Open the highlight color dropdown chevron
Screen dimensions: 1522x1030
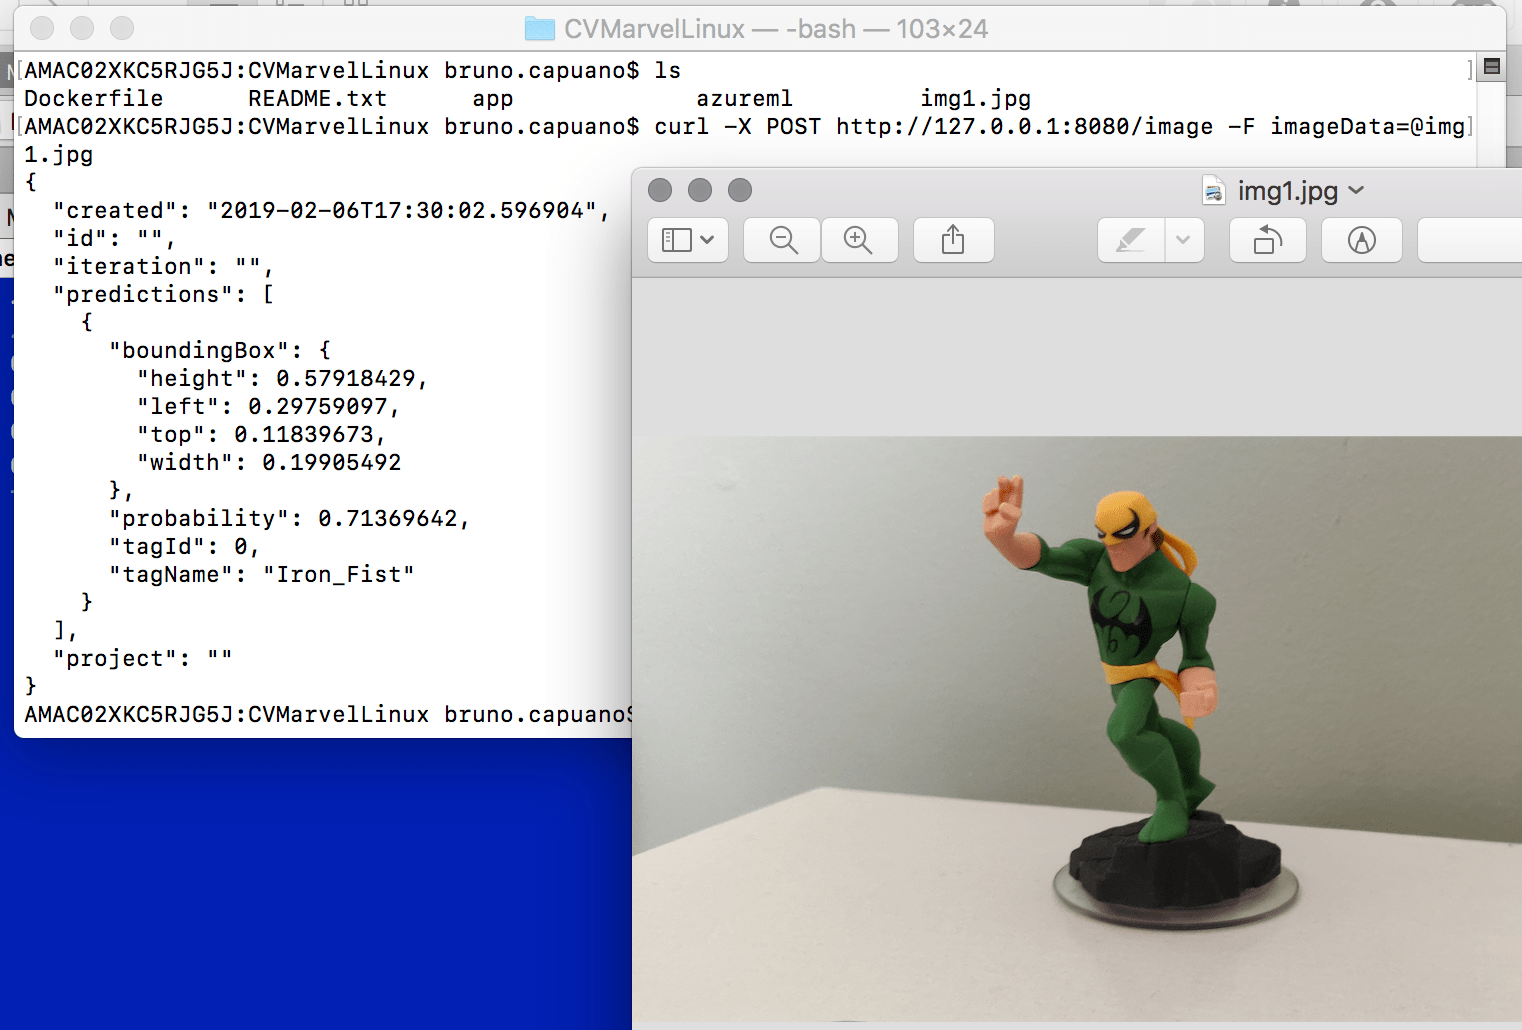tap(1184, 240)
